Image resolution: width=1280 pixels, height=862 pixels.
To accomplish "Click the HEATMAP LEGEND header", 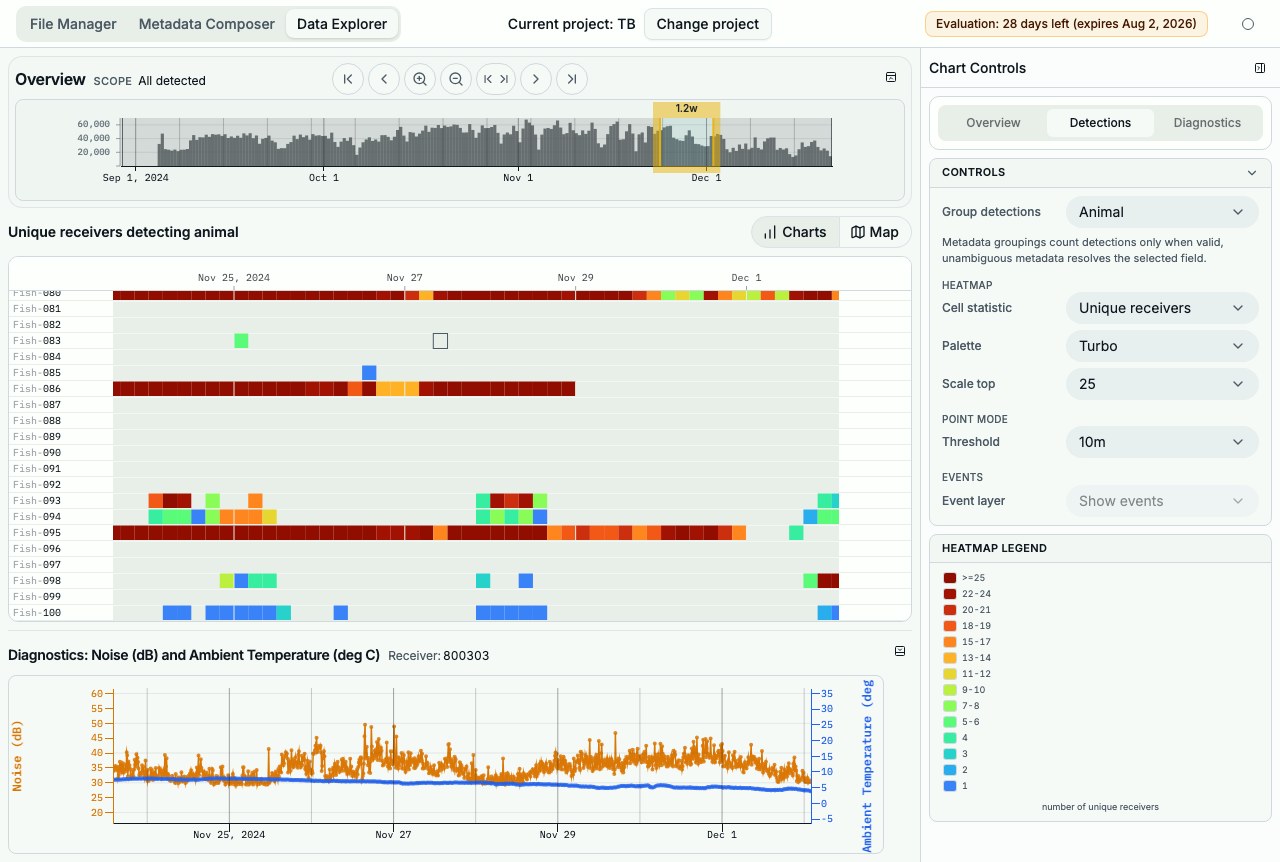I will [994, 548].
